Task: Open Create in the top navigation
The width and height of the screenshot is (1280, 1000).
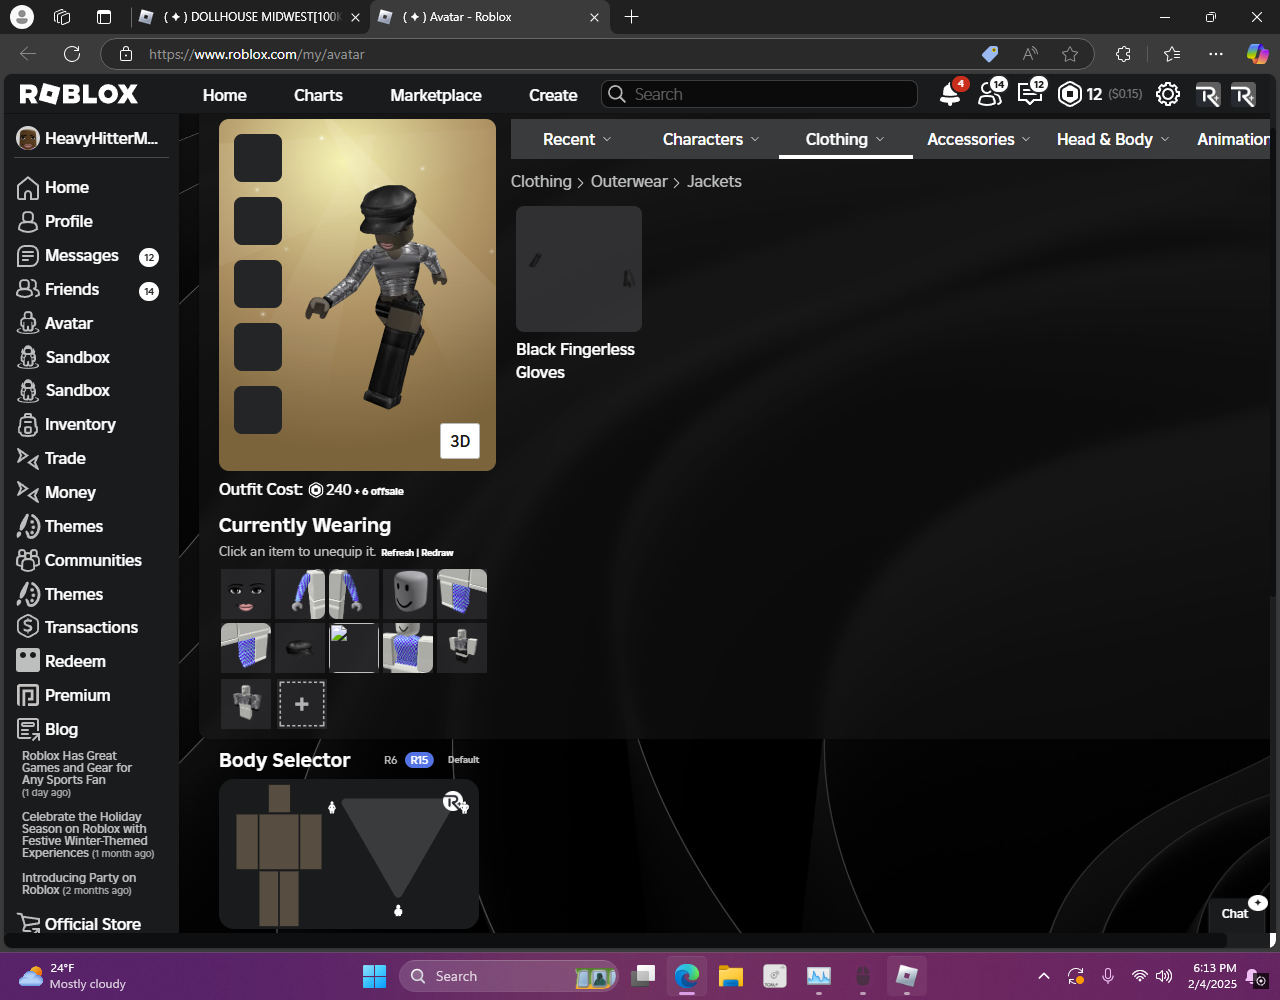Action: point(553,95)
